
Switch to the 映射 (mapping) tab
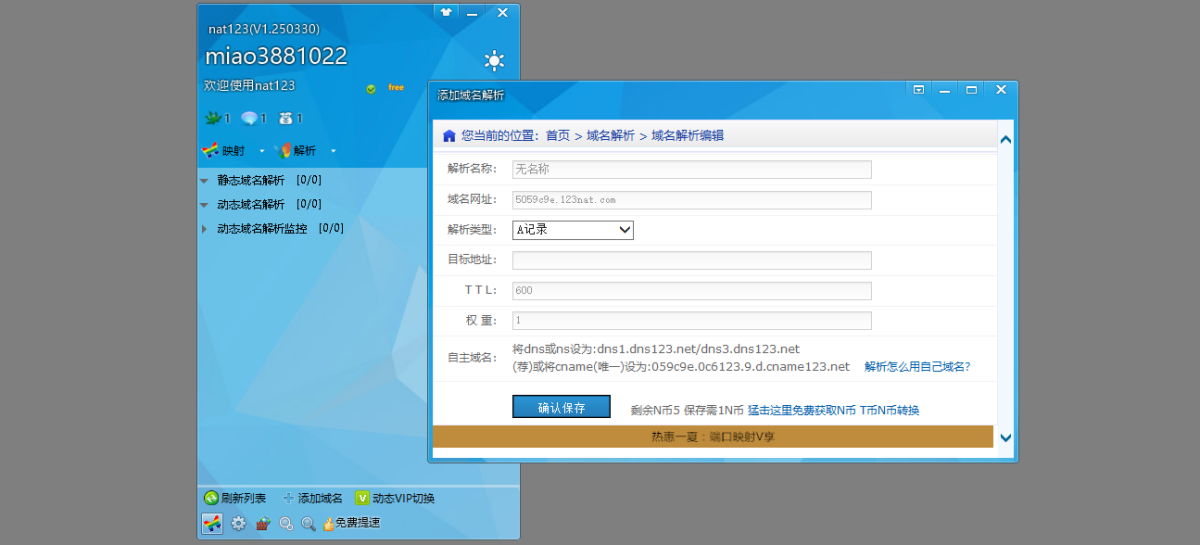pyautogui.click(x=223, y=151)
